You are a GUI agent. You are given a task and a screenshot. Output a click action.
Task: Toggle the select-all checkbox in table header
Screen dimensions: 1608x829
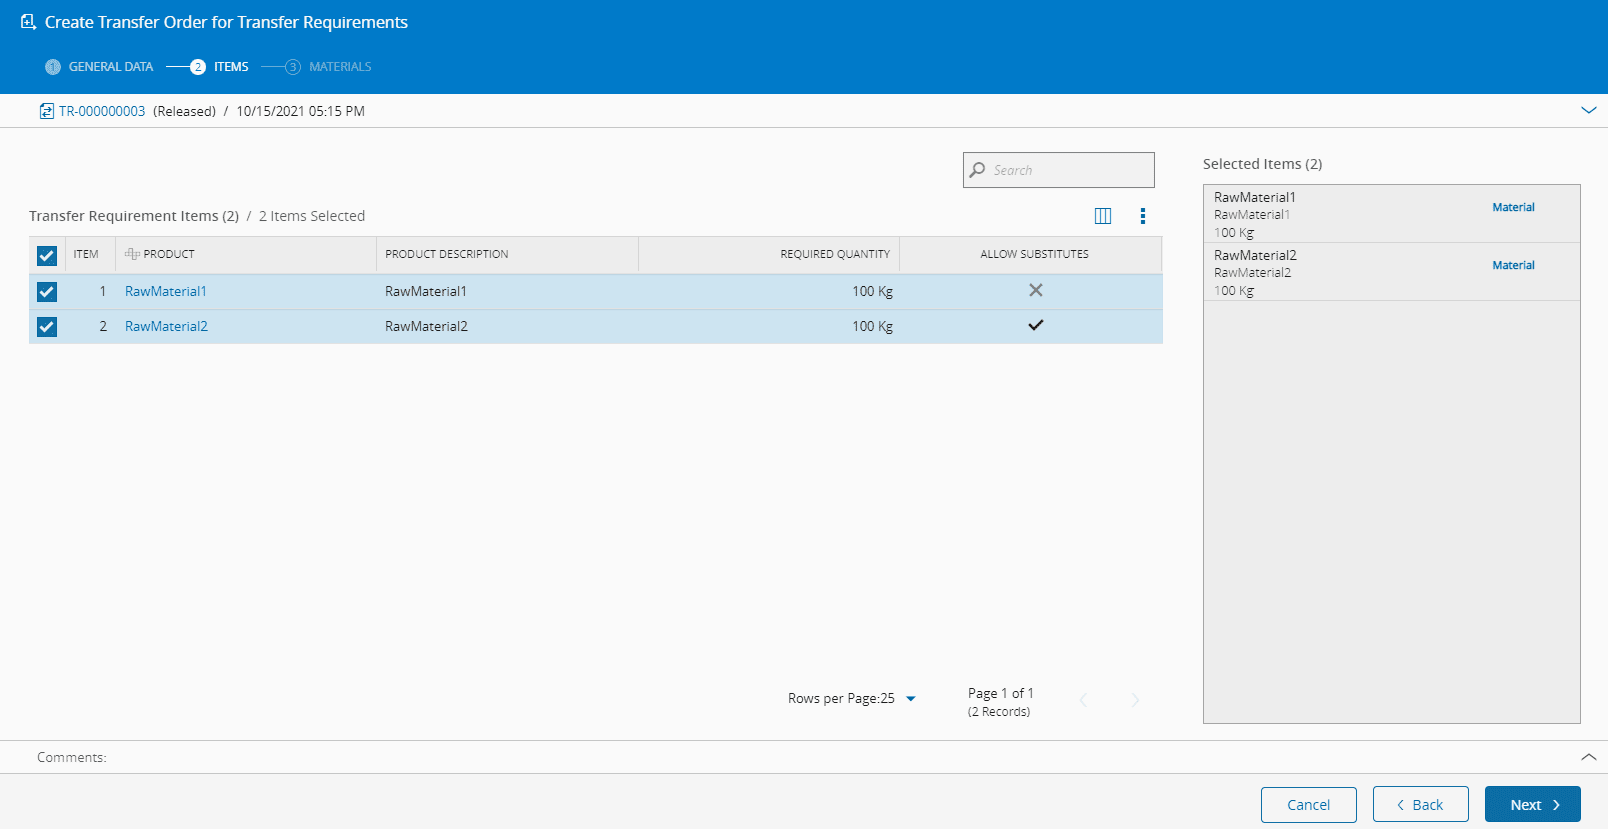tap(47, 256)
